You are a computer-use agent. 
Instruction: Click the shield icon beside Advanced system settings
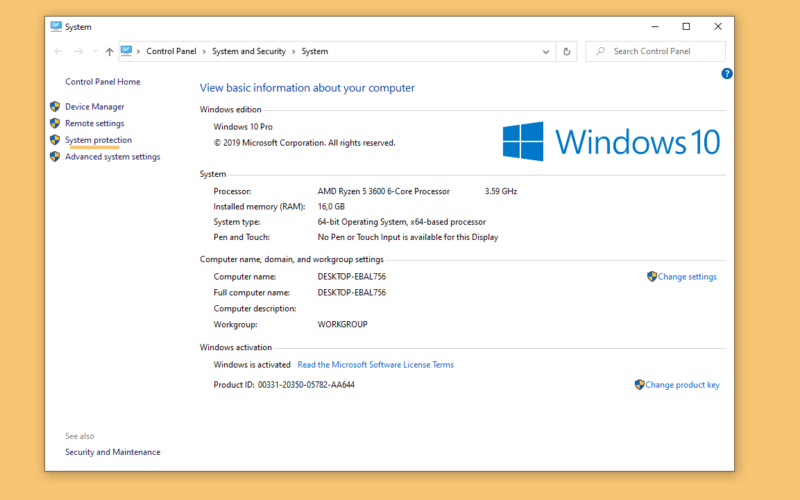pos(55,157)
